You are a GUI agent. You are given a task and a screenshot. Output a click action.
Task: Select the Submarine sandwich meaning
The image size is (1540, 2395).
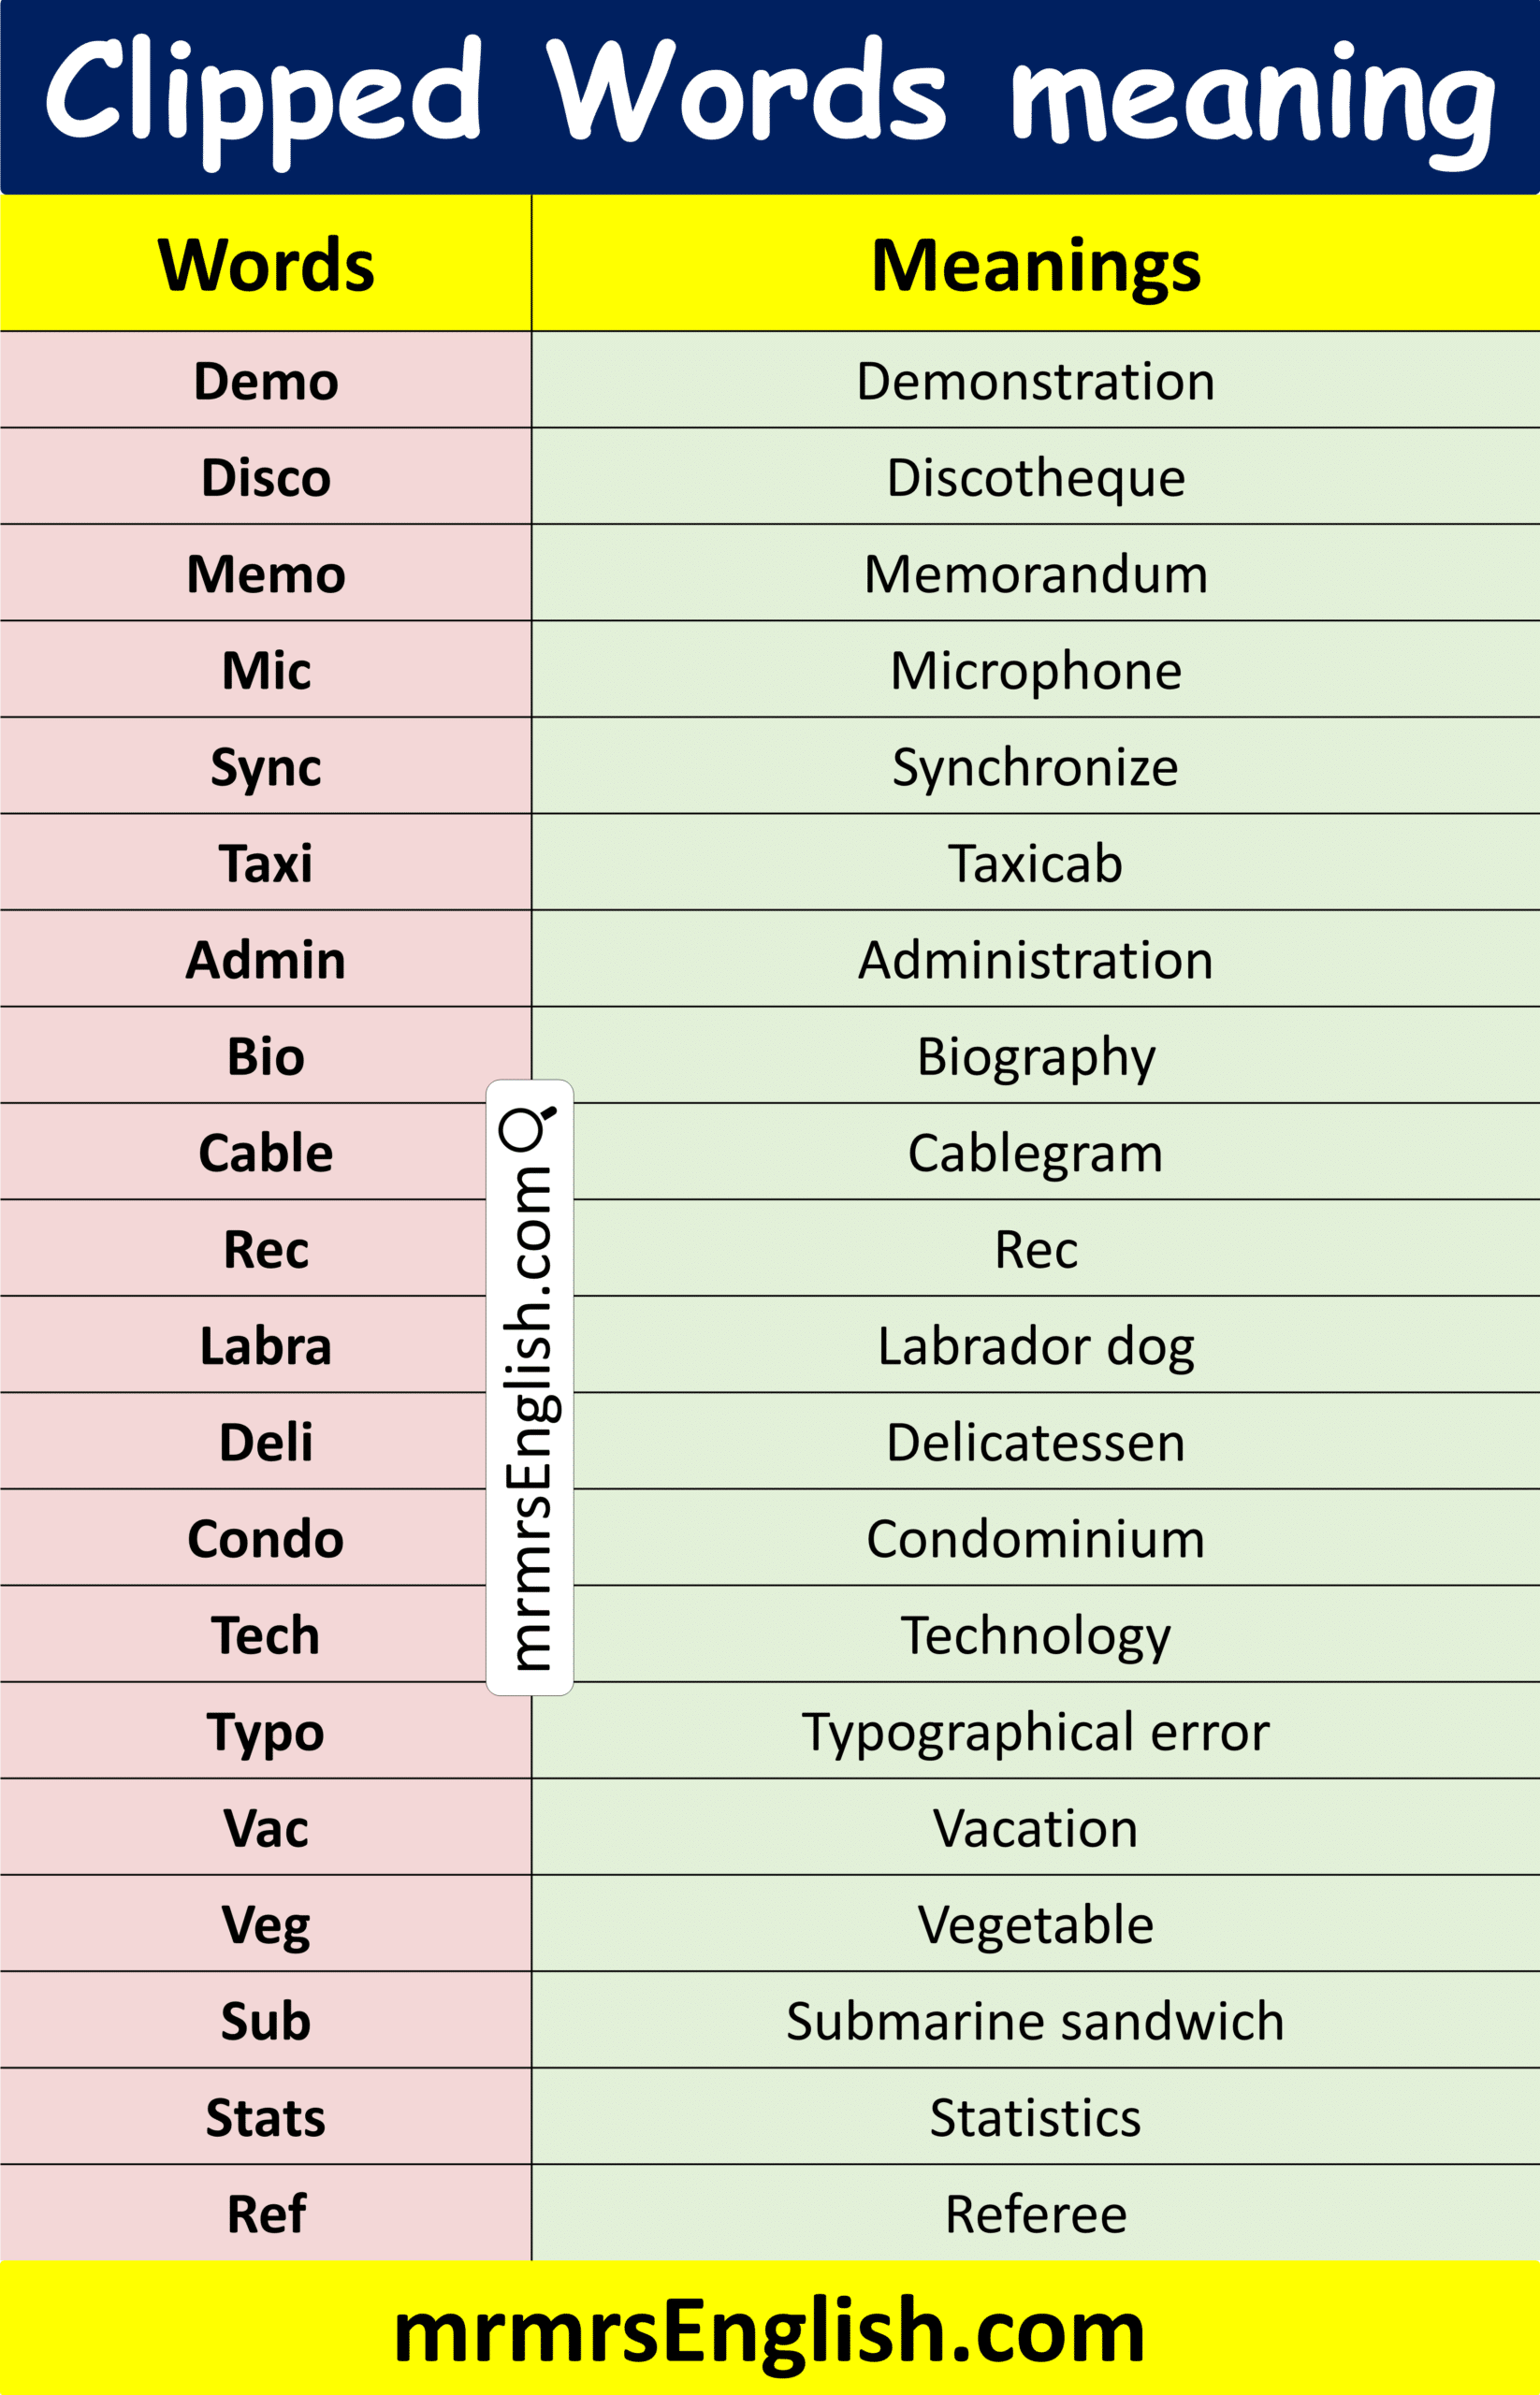click(1035, 2021)
